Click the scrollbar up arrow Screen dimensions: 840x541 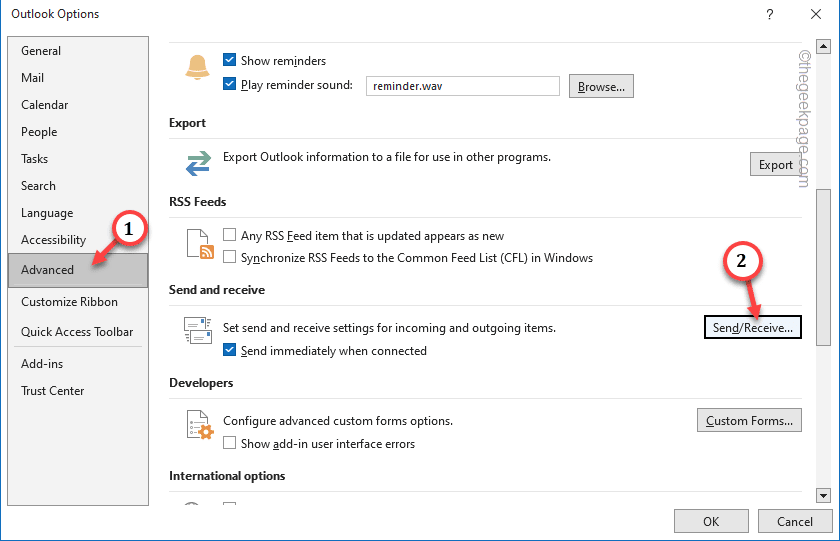click(x=823, y=47)
